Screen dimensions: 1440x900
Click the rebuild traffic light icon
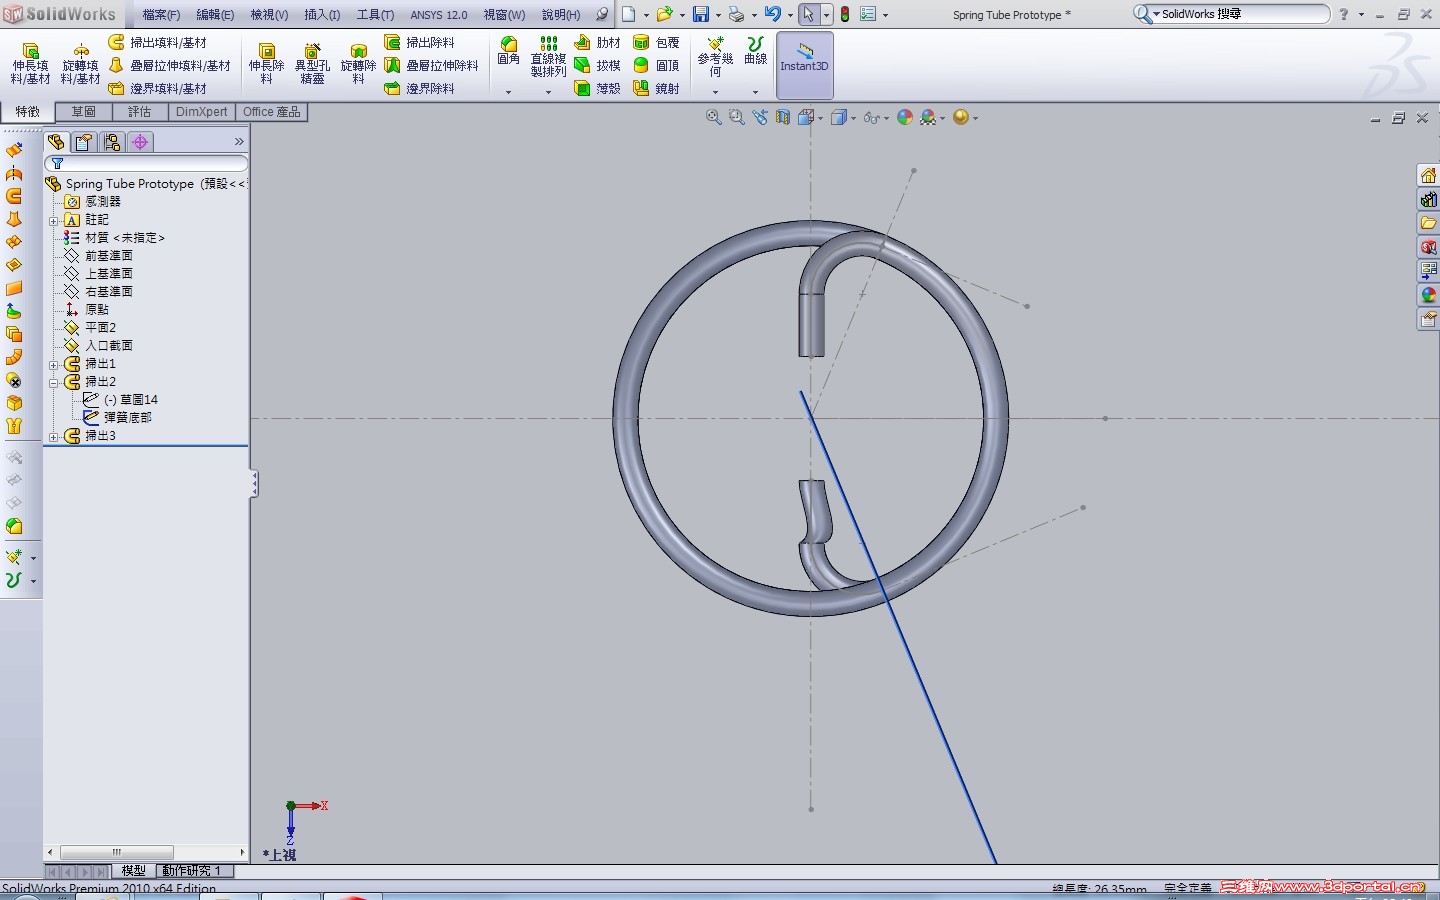pos(845,14)
